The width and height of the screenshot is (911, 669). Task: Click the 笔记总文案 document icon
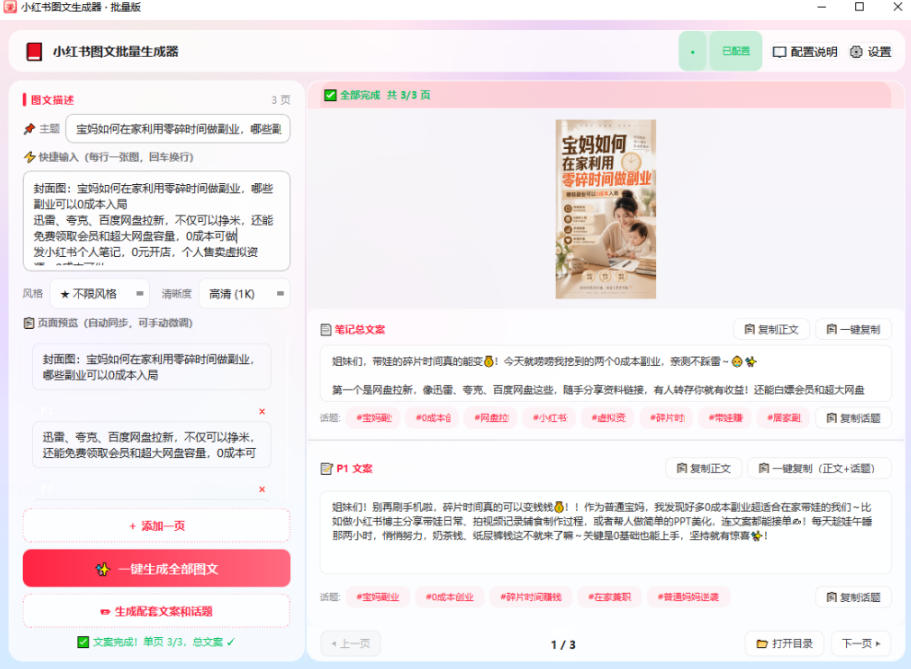[x=326, y=330]
